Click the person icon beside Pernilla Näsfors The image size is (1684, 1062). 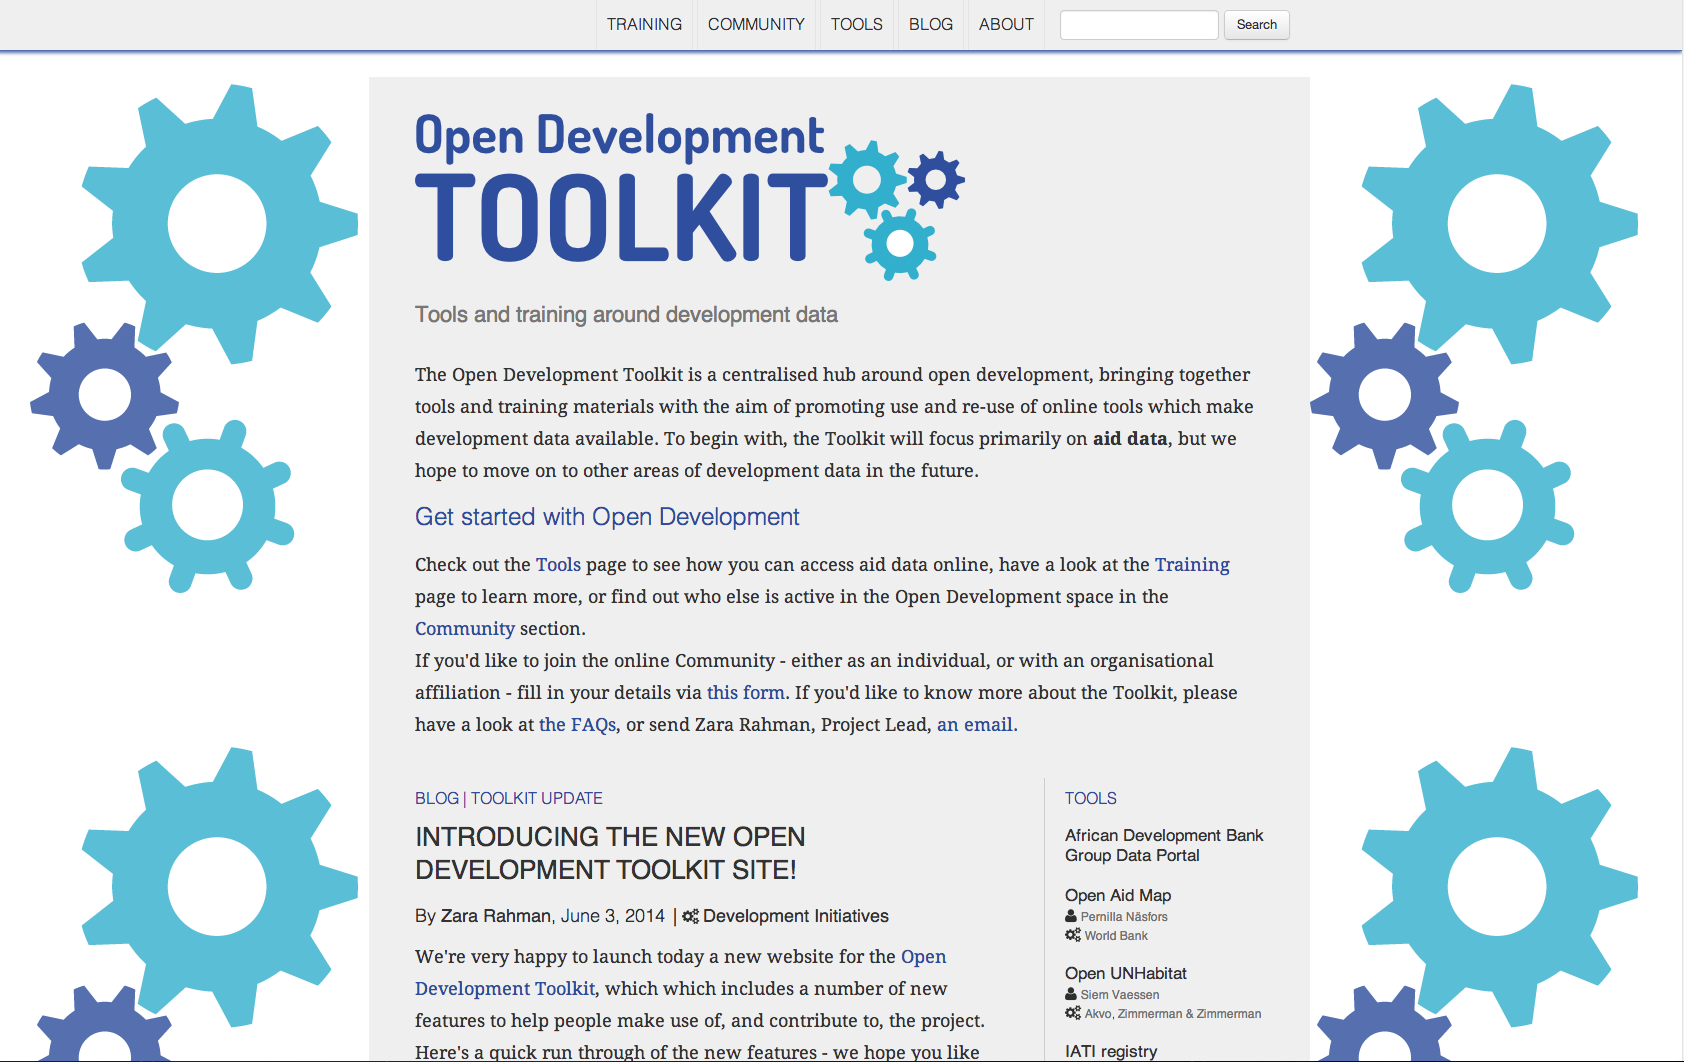[1071, 916]
